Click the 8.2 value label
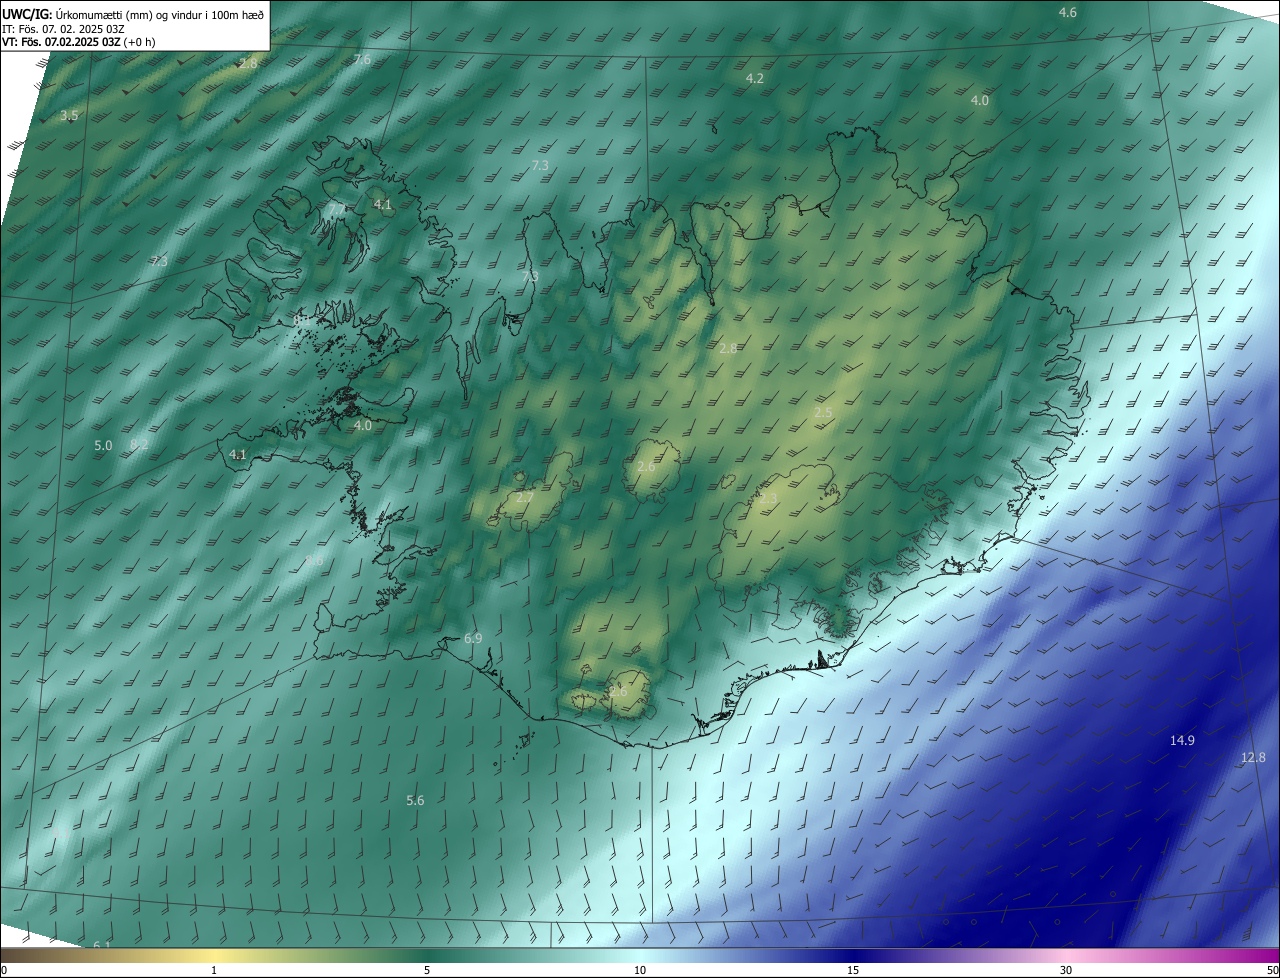Viewport: 1280px width, 978px height. [140, 444]
